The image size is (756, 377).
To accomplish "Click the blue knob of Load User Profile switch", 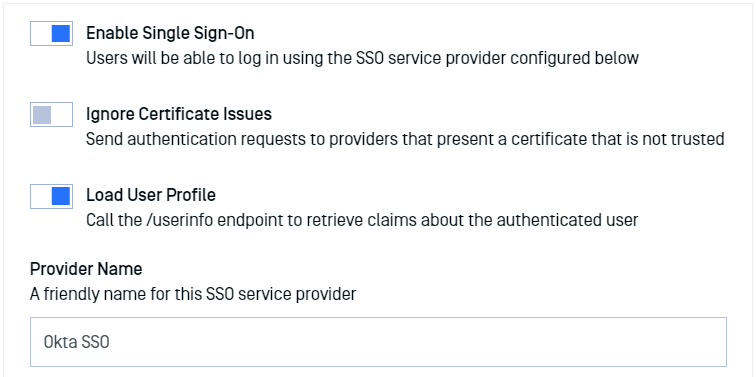I will pyautogui.click(x=61, y=196).
